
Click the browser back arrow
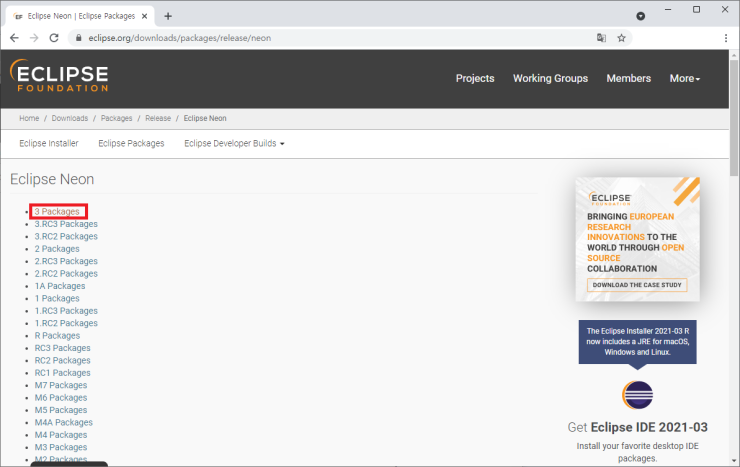tap(14, 38)
